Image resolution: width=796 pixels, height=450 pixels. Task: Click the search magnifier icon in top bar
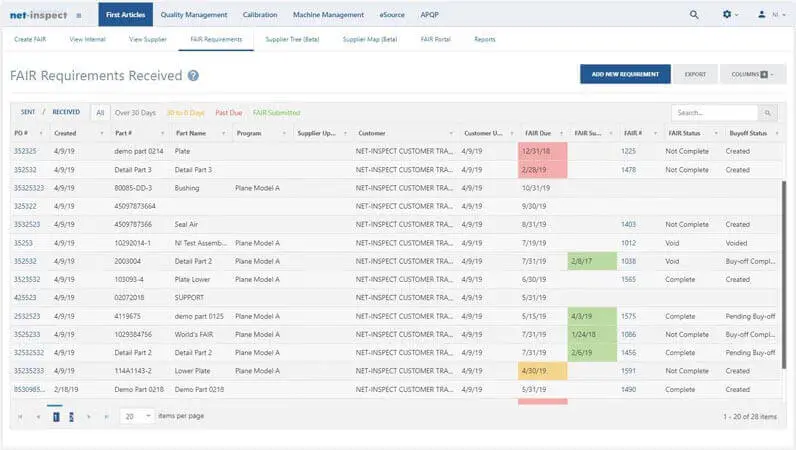pos(694,15)
